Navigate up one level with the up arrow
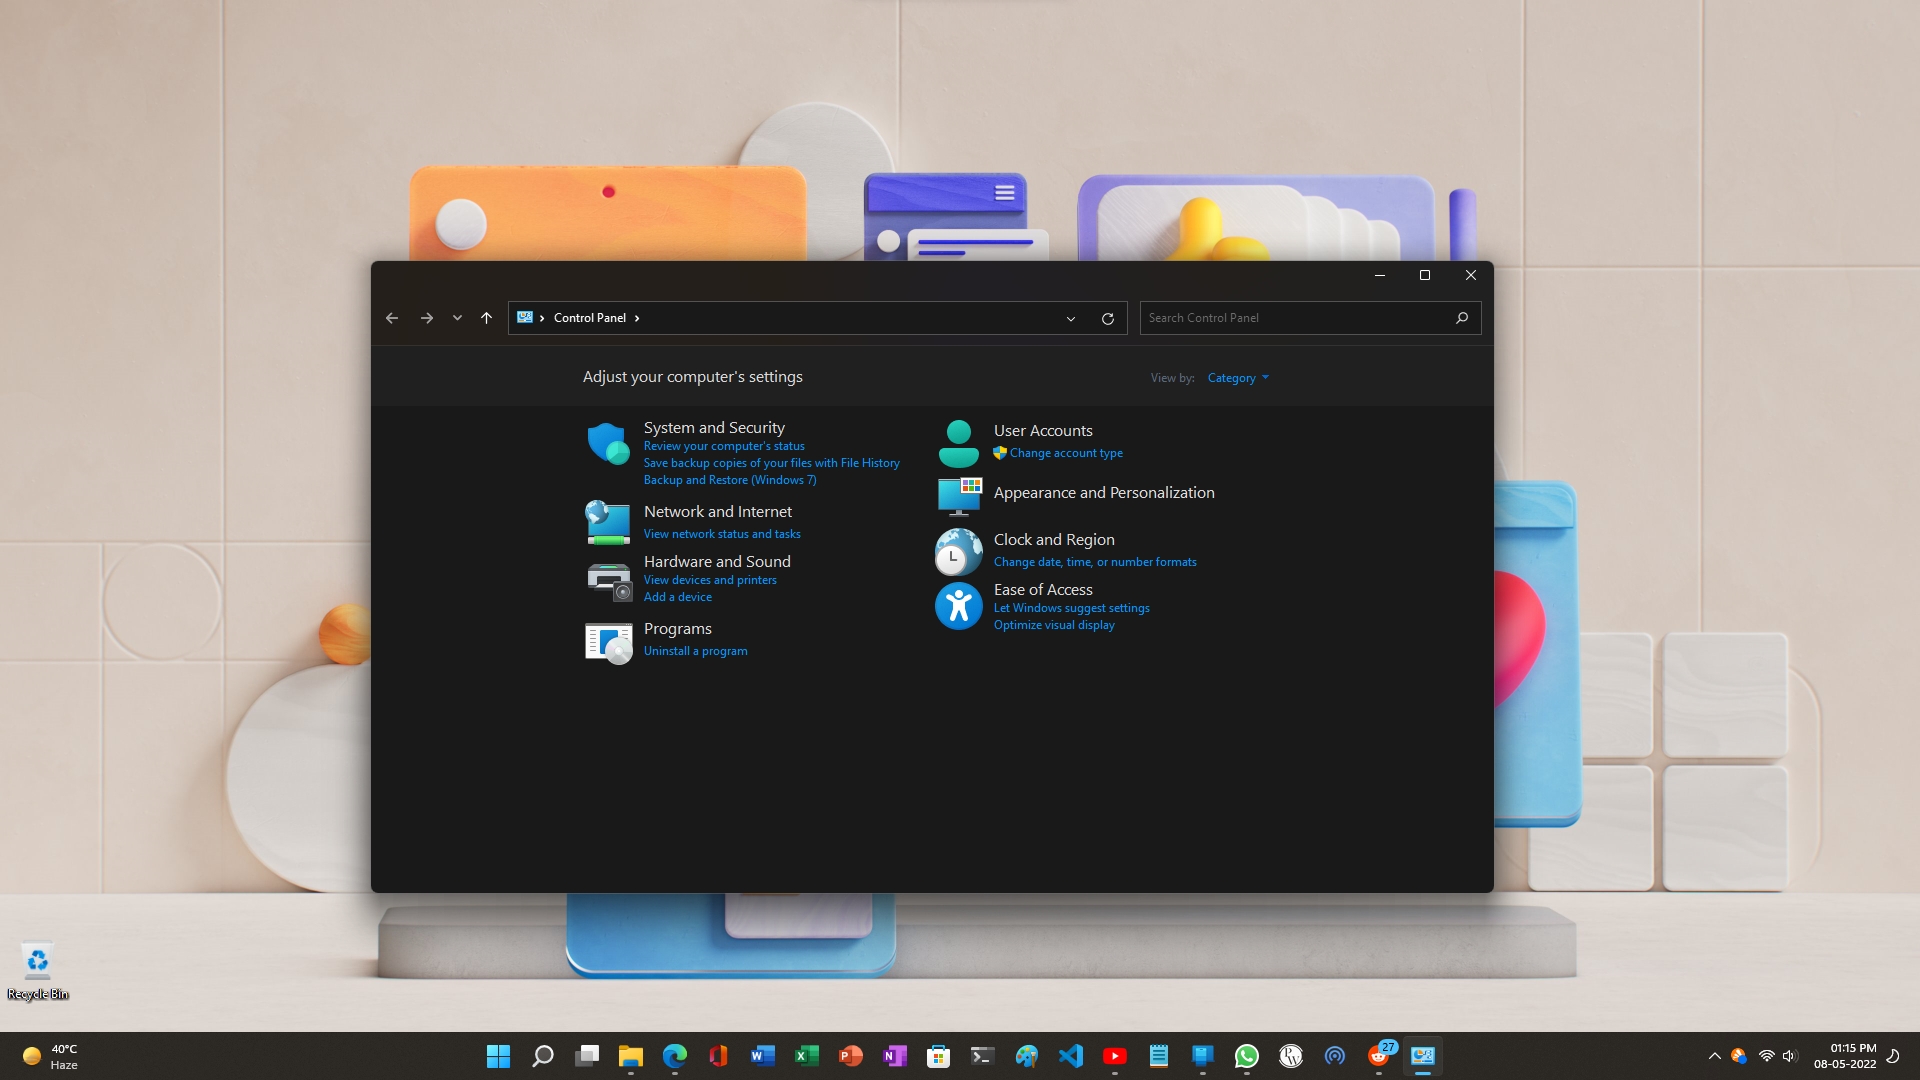The image size is (1920, 1080). coord(486,318)
